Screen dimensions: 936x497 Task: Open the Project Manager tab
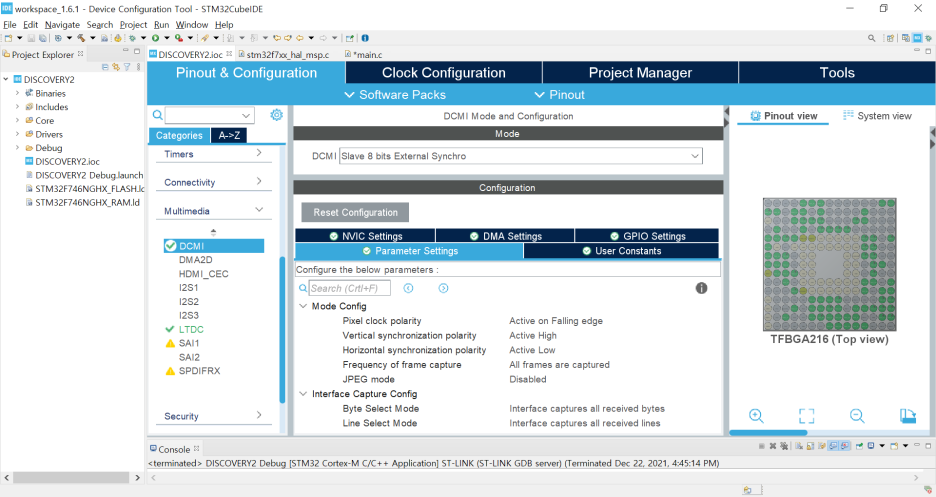640,73
